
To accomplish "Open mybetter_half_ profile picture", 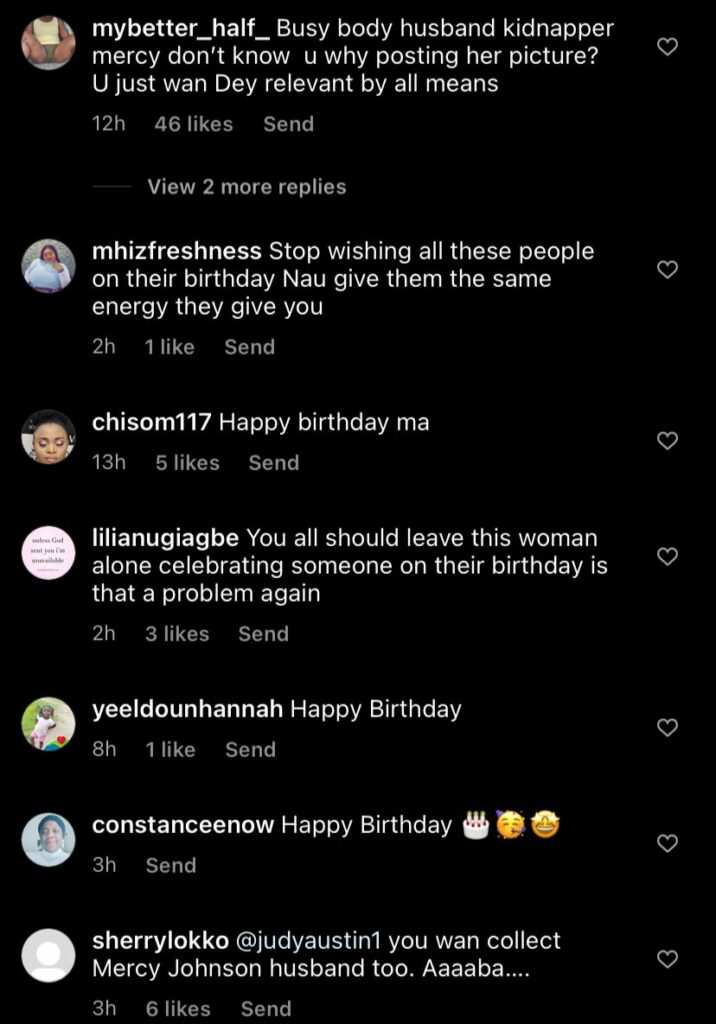I will point(48,43).
